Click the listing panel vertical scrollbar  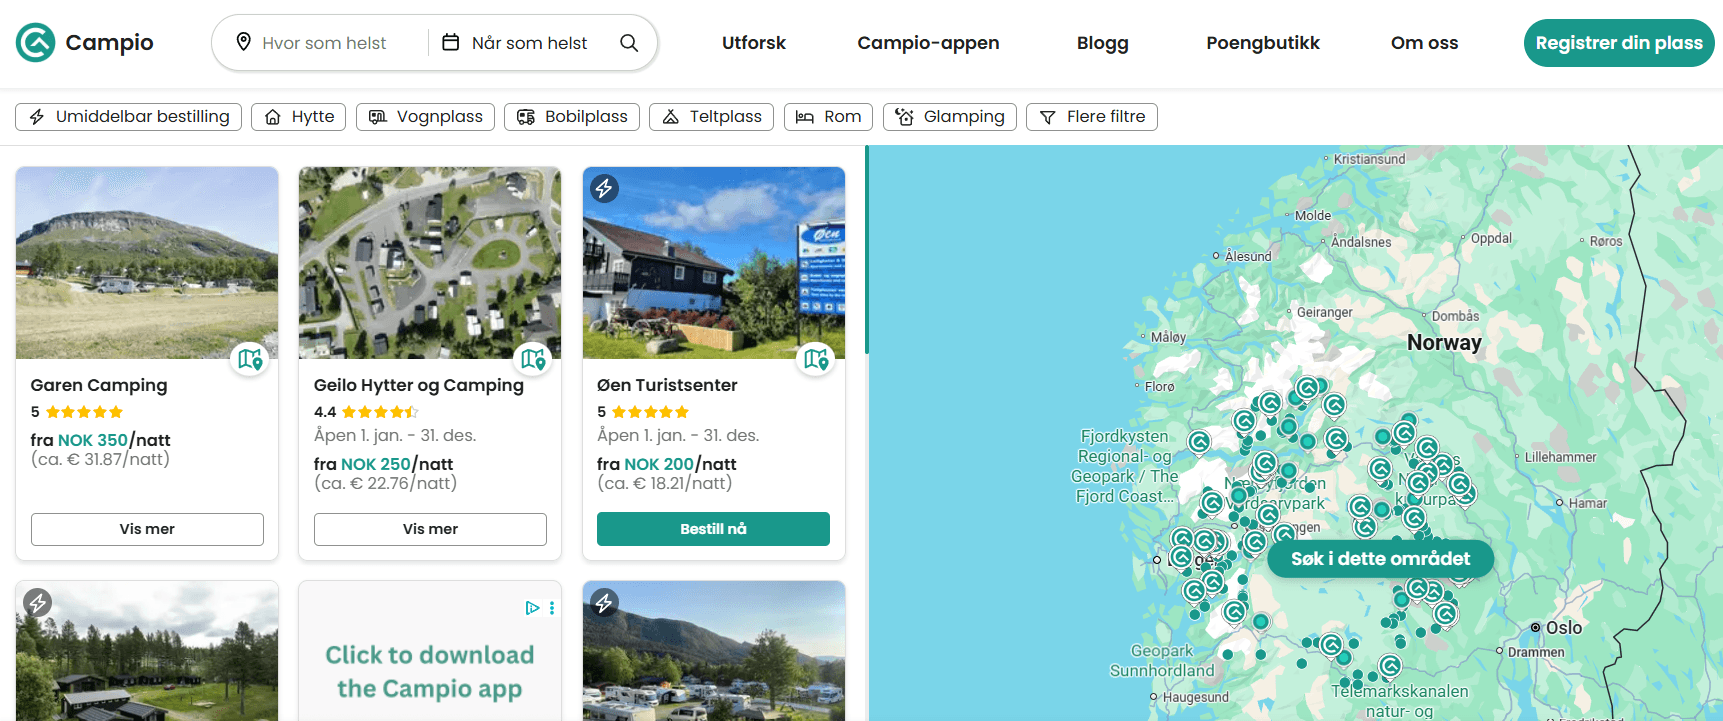tap(867, 250)
